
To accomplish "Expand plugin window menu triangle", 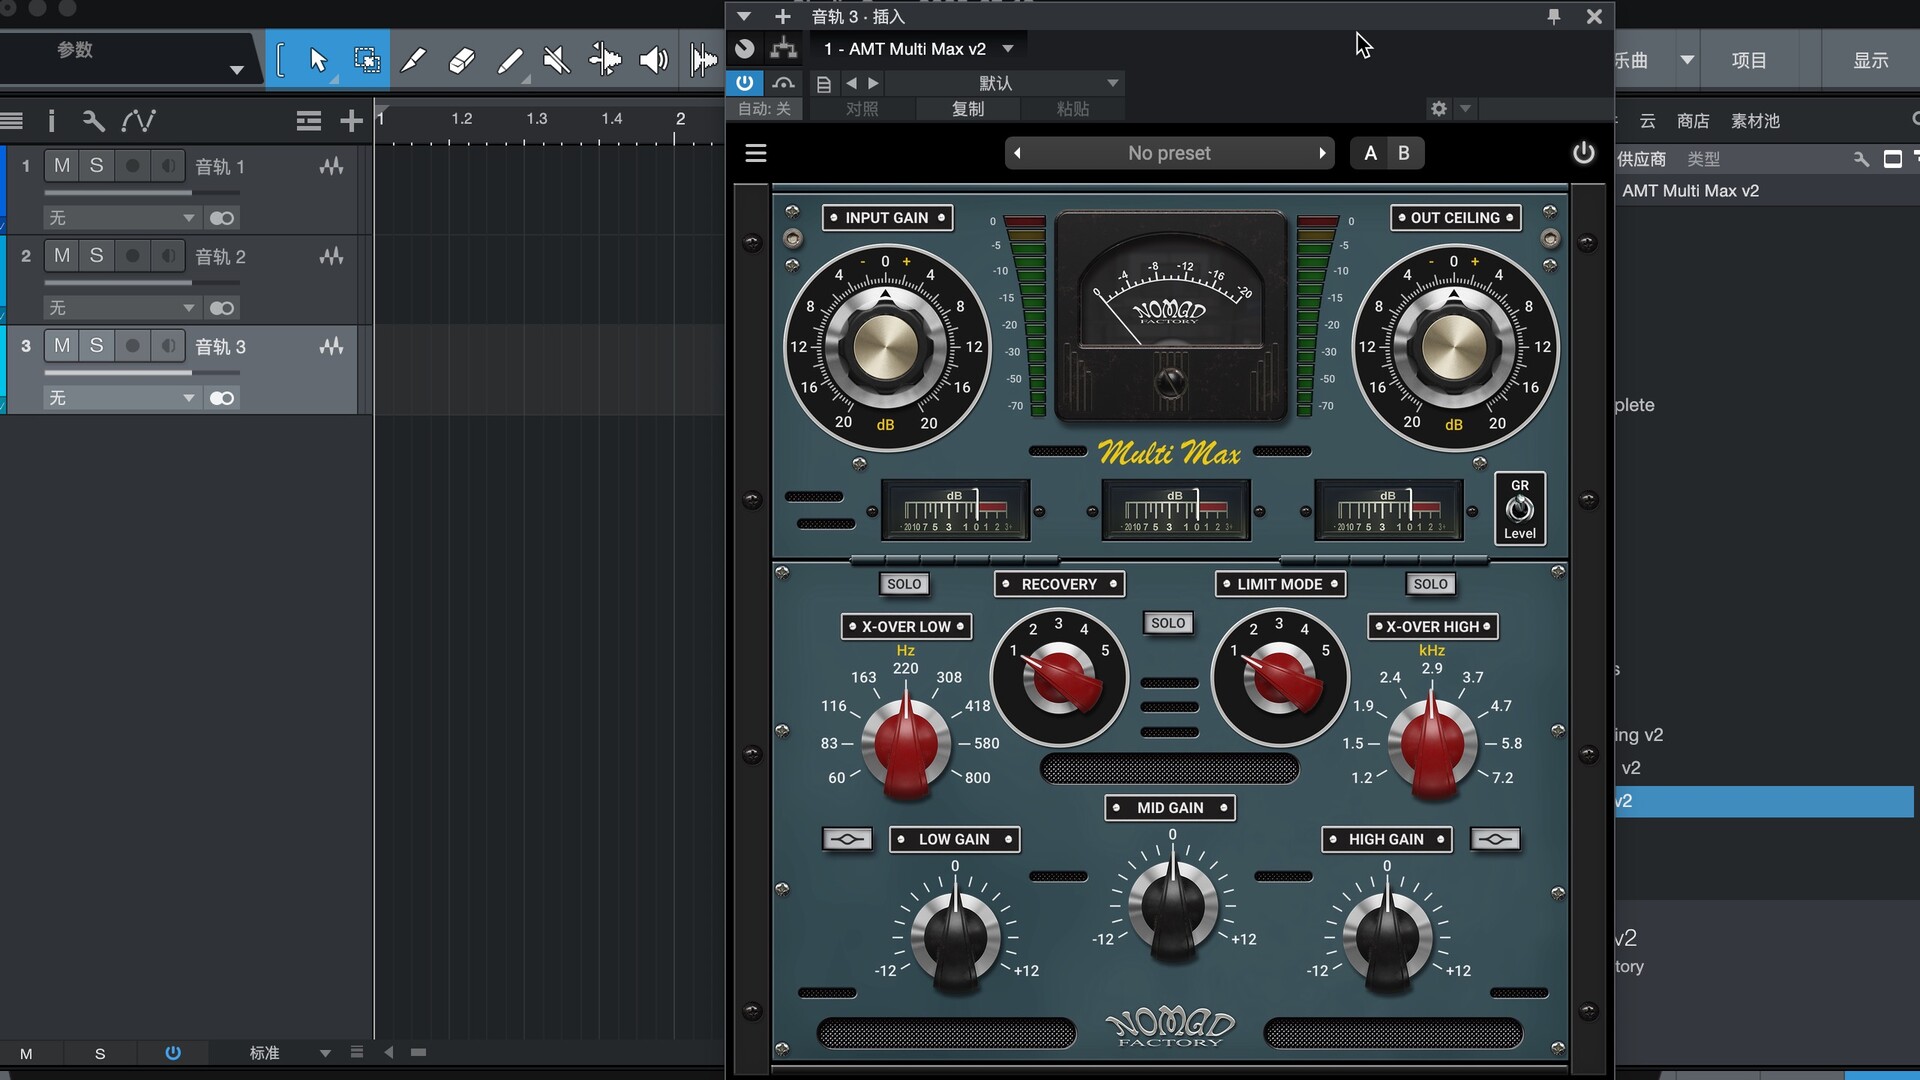I will (x=743, y=16).
